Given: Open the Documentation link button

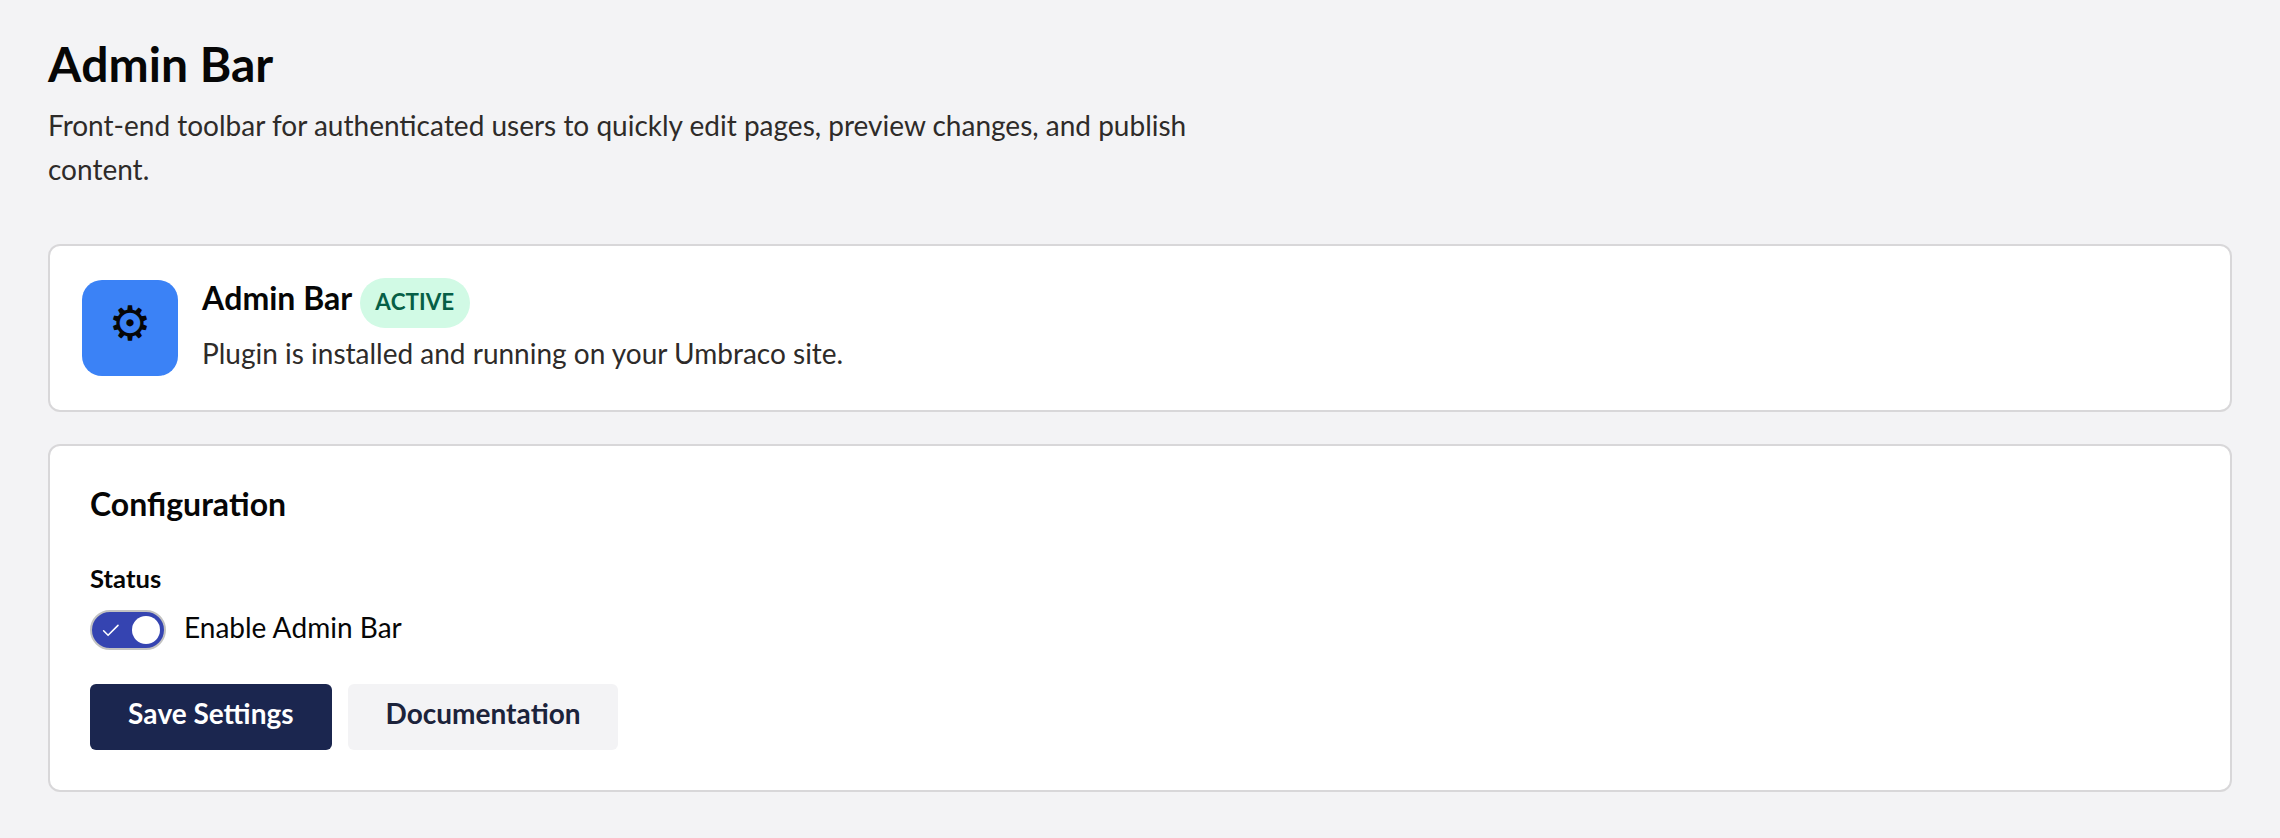Looking at the screenshot, I should [483, 716].
